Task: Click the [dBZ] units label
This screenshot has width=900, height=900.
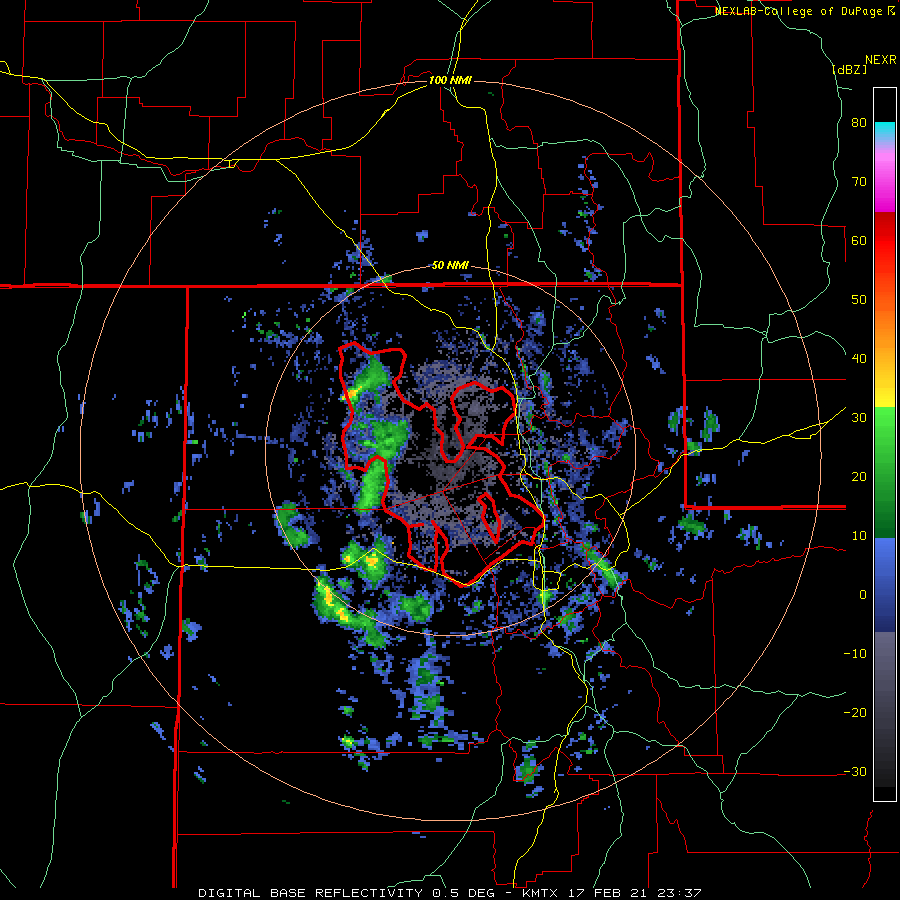Action: coord(849,69)
